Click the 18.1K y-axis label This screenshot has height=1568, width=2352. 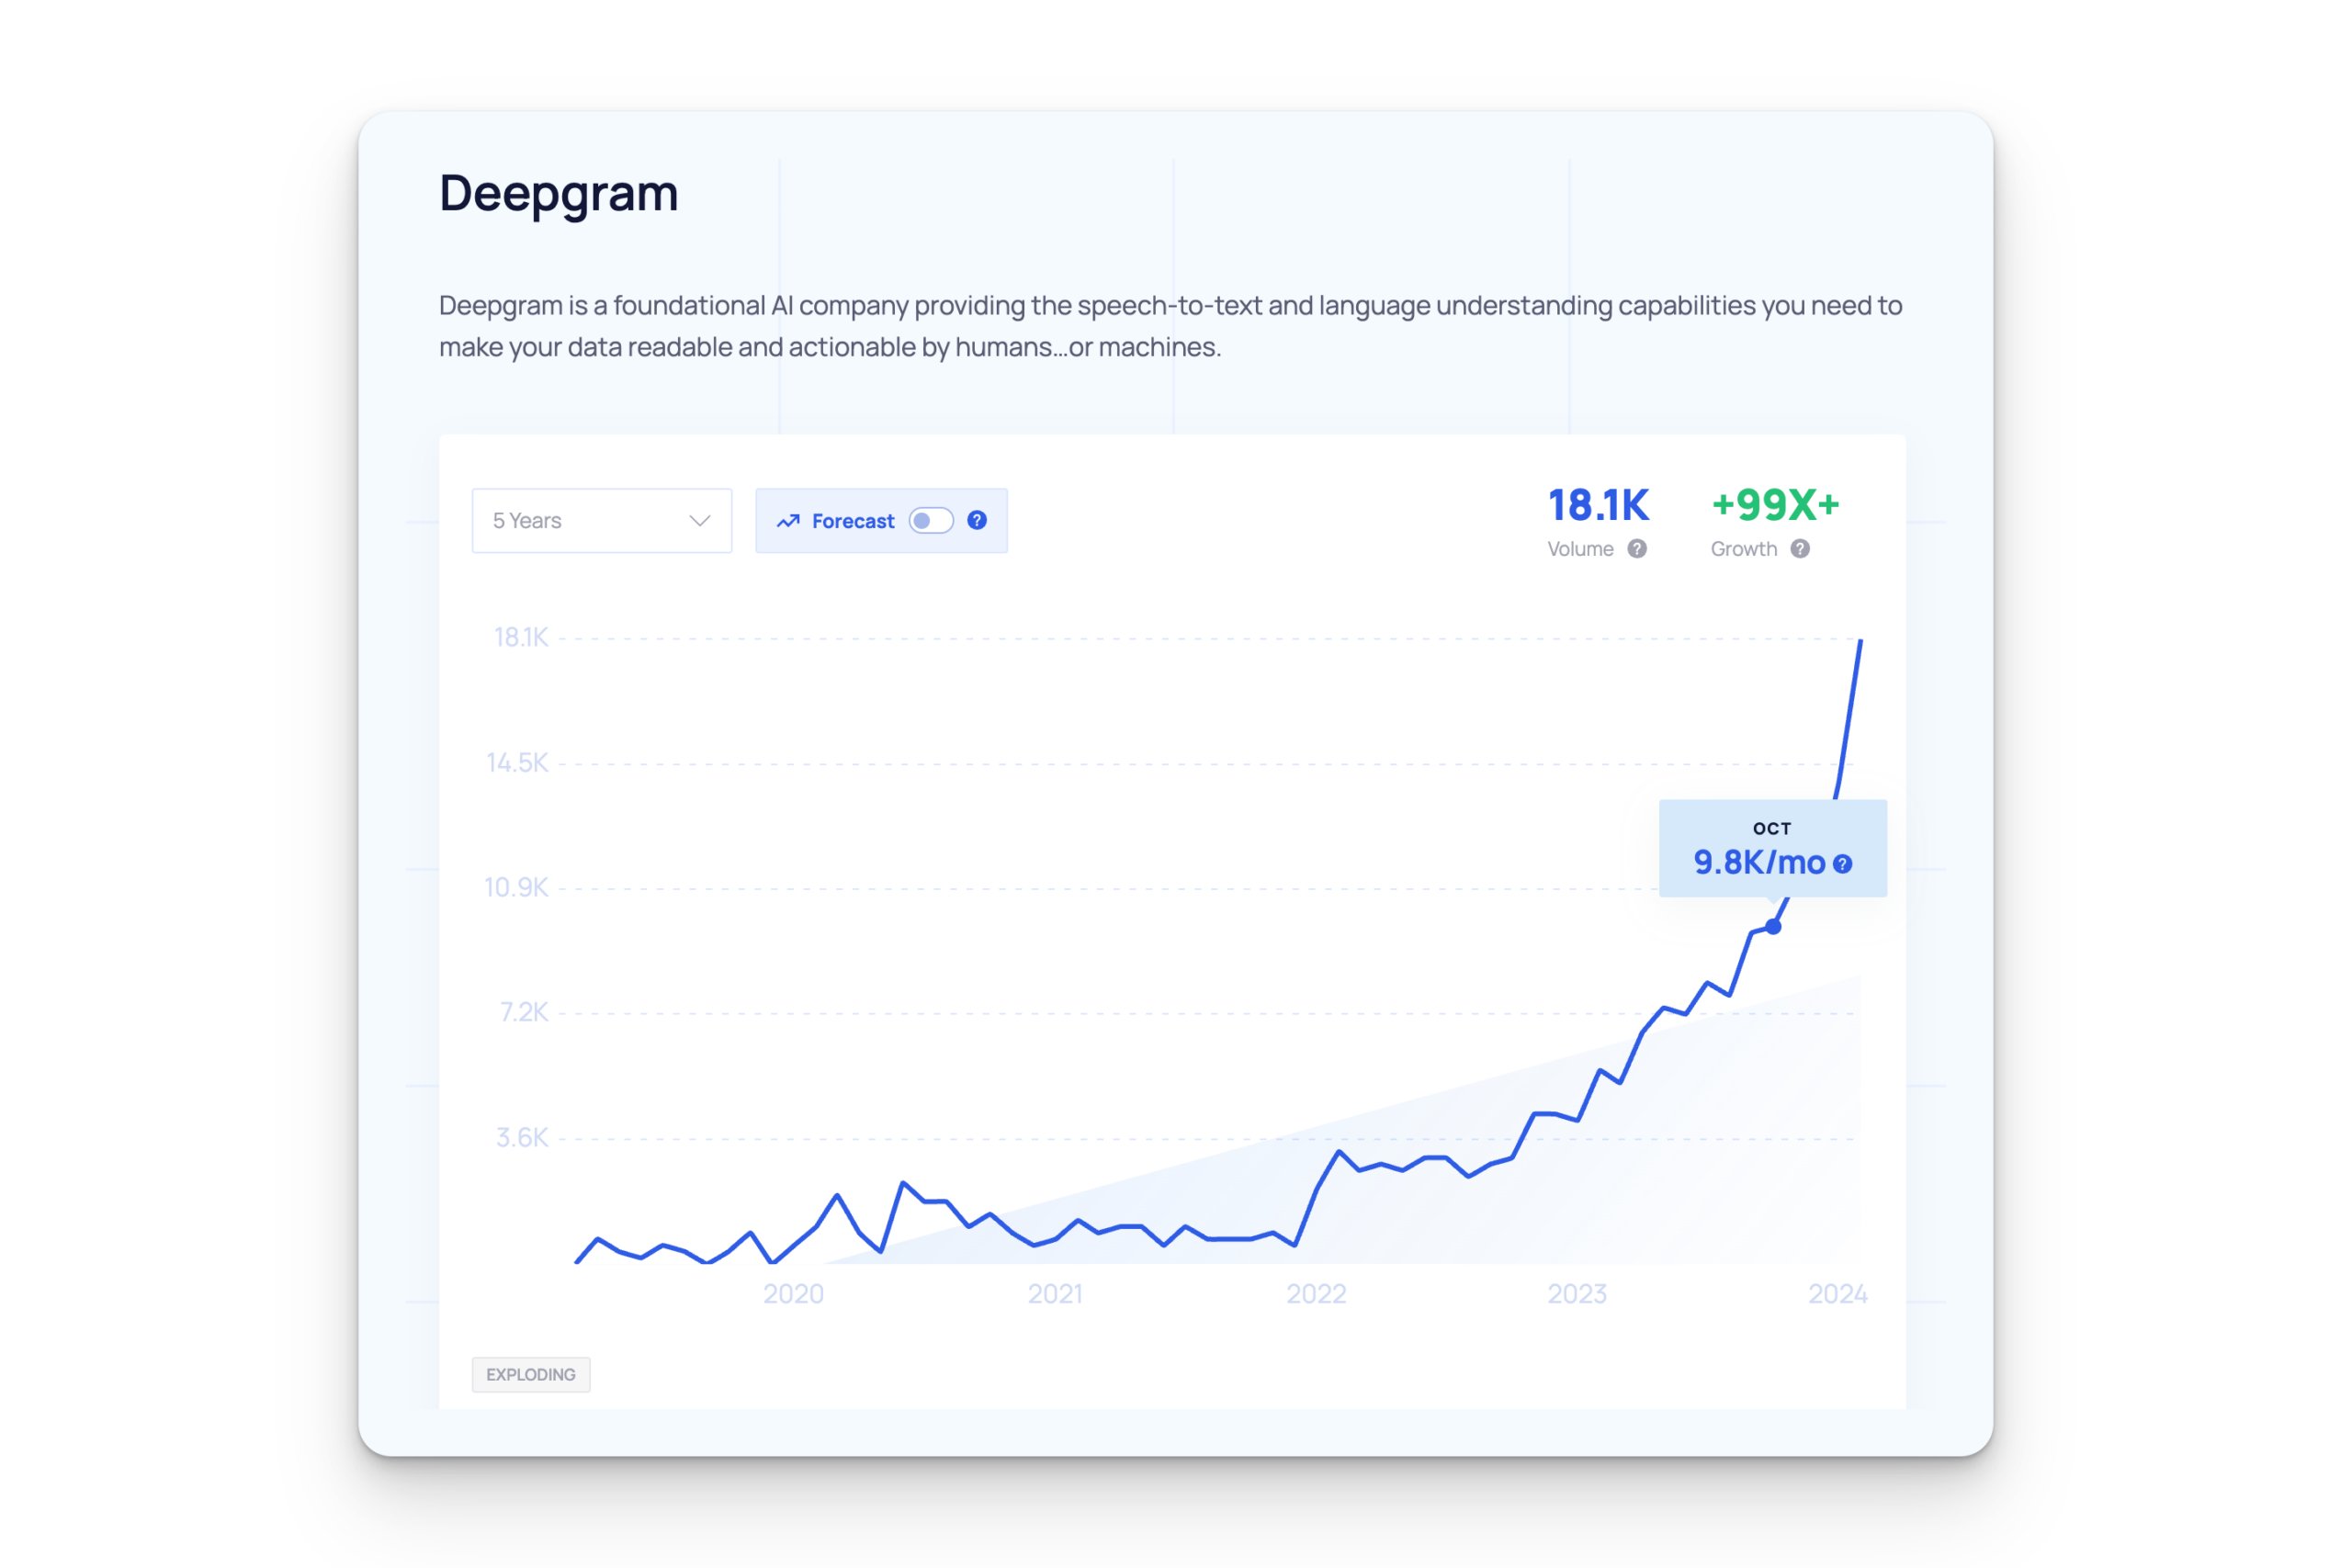521,637
